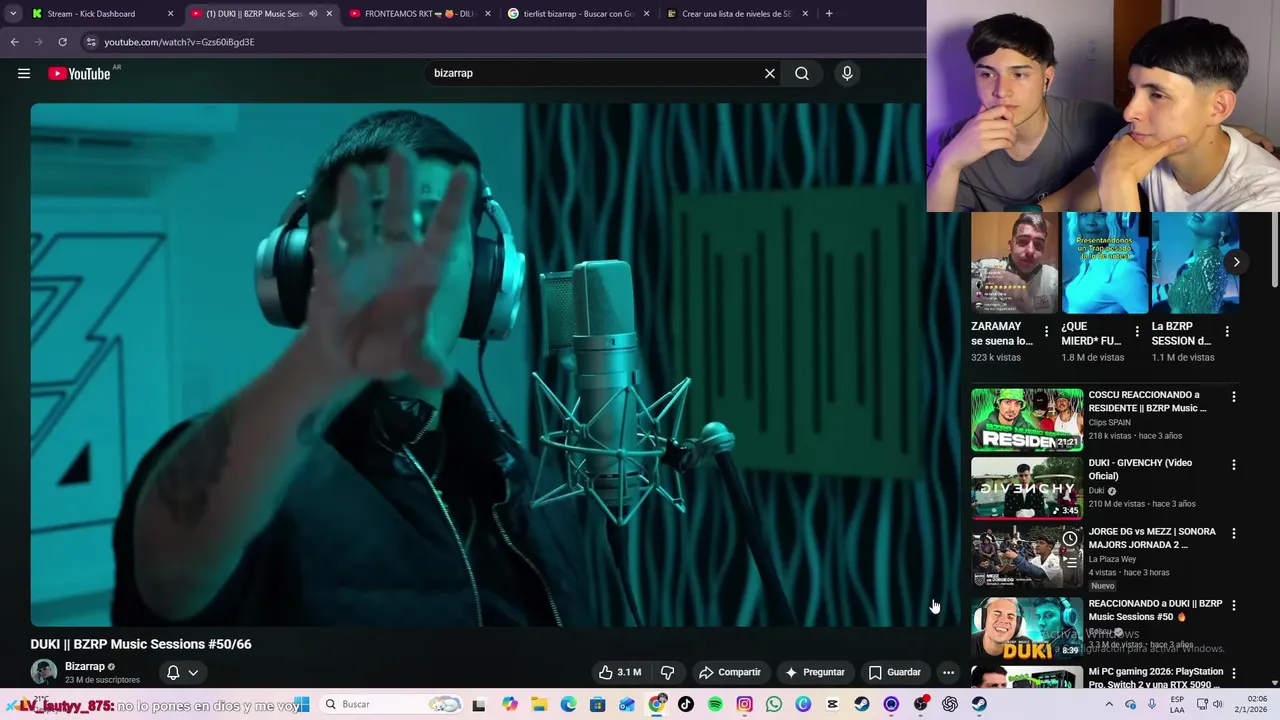Image resolution: width=1280 pixels, height=720 pixels.
Task: Close the Stream - Kick Dashboard tab
Action: 170,14
